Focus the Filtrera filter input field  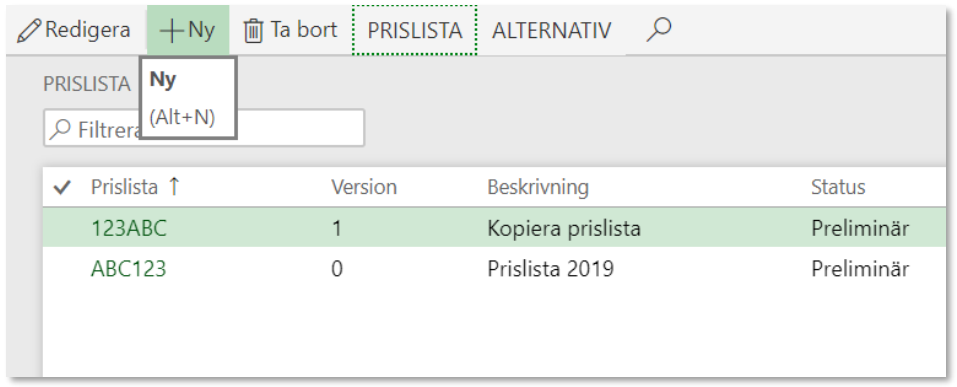click(x=204, y=128)
